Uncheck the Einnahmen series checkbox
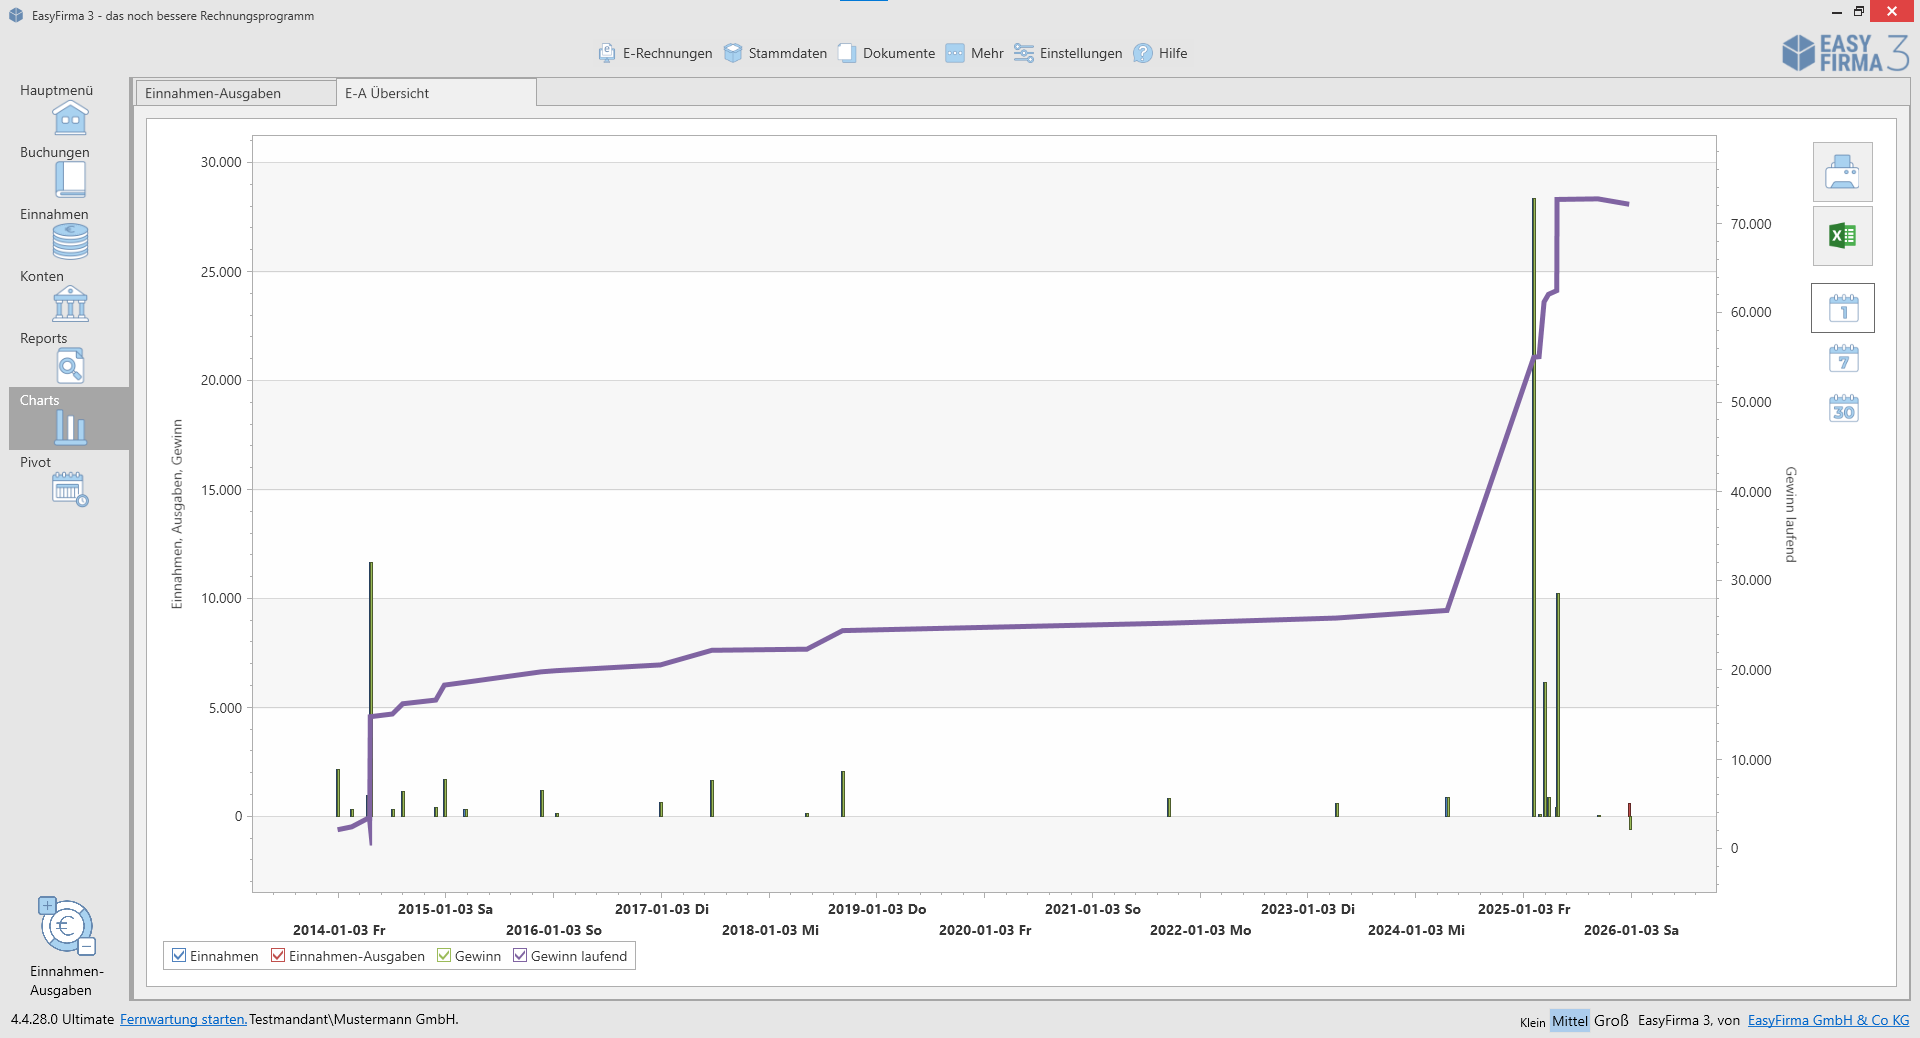 (179, 956)
